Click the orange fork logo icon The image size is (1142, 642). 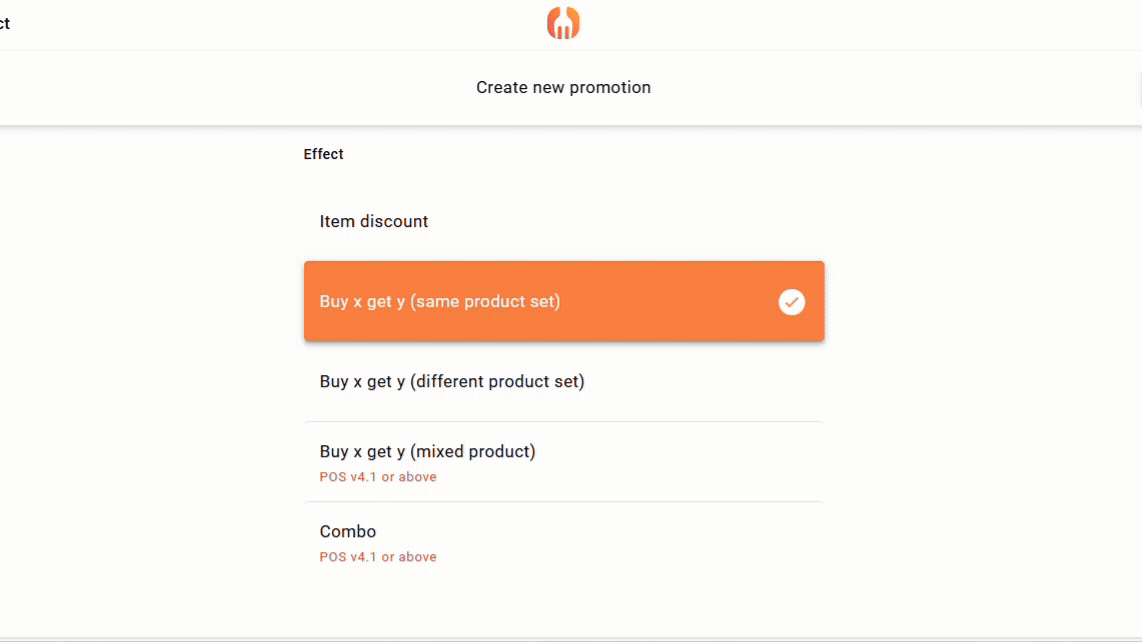(563, 23)
